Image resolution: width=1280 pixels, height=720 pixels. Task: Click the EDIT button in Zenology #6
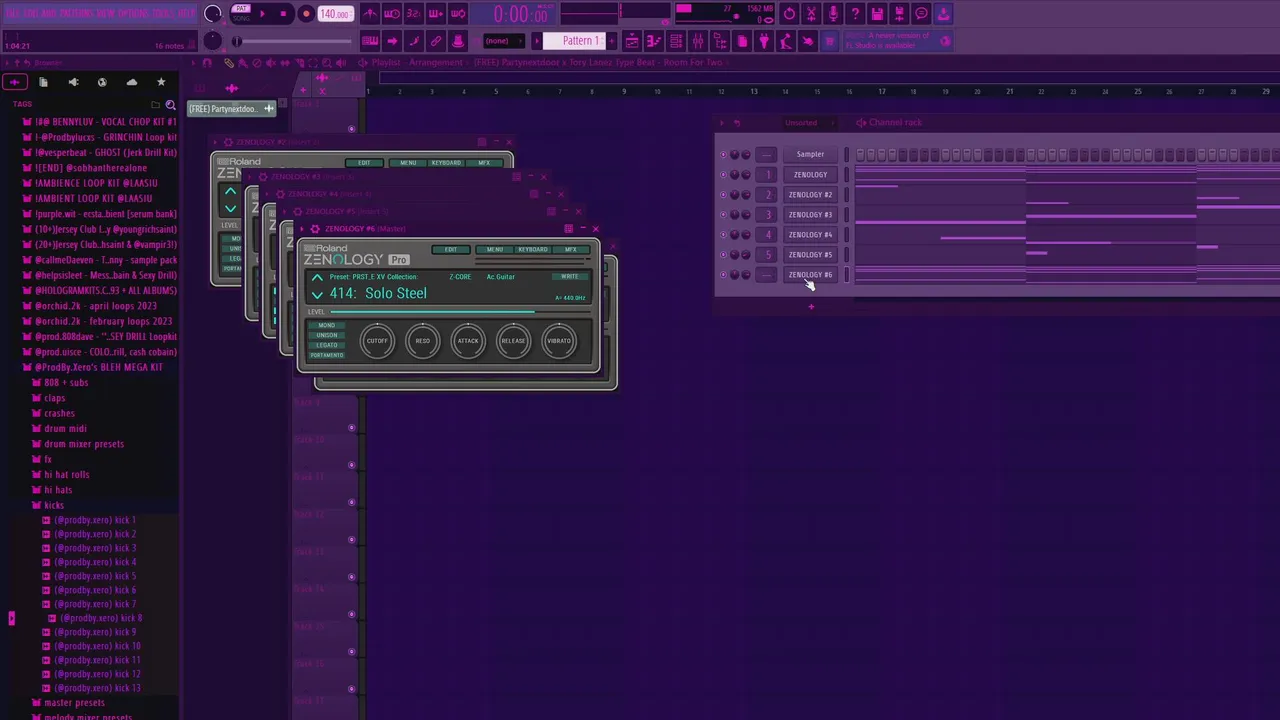coord(451,249)
